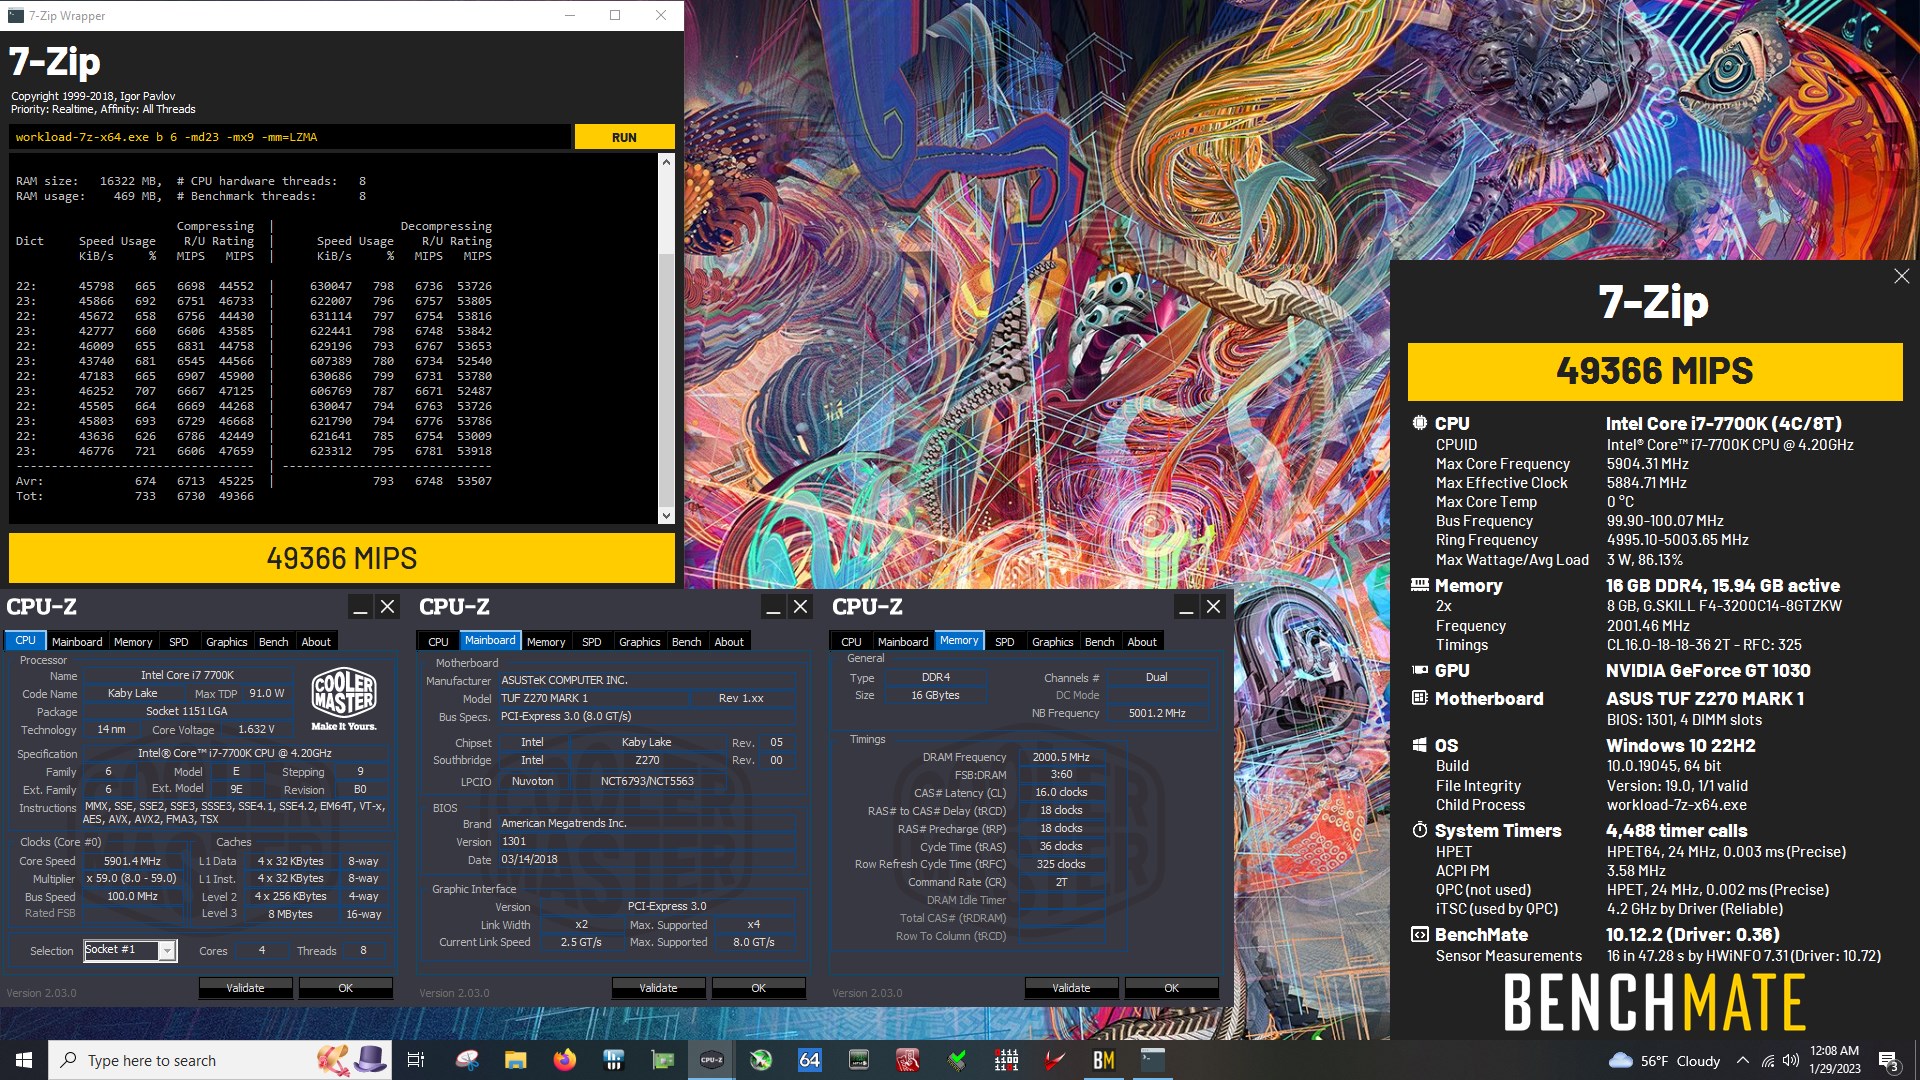Open the Socket #1 selection dropdown
The height and width of the screenshot is (1080, 1920).
[x=130, y=950]
